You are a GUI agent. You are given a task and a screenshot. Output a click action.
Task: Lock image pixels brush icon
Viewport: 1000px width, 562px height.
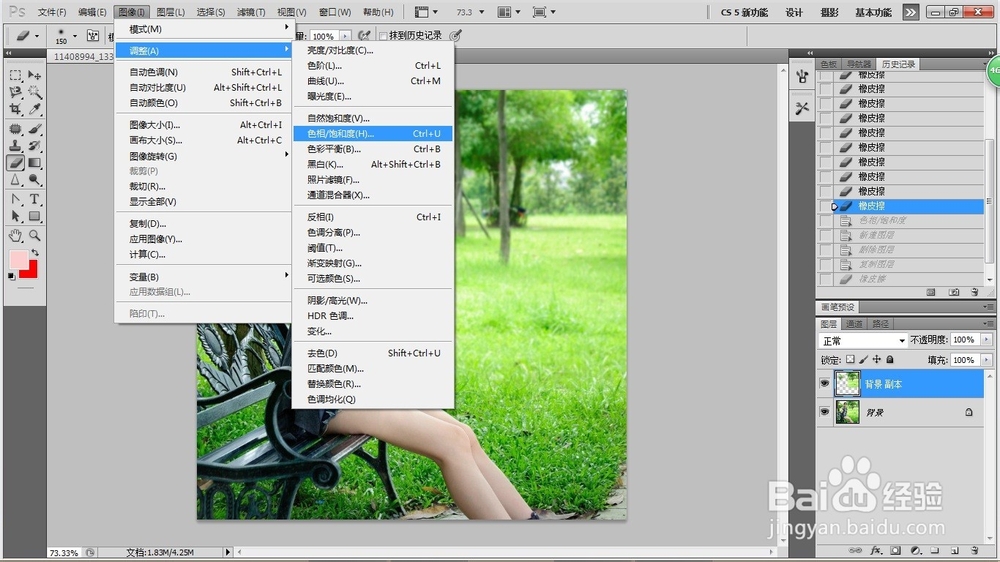pyautogui.click(x=863, y=359)
